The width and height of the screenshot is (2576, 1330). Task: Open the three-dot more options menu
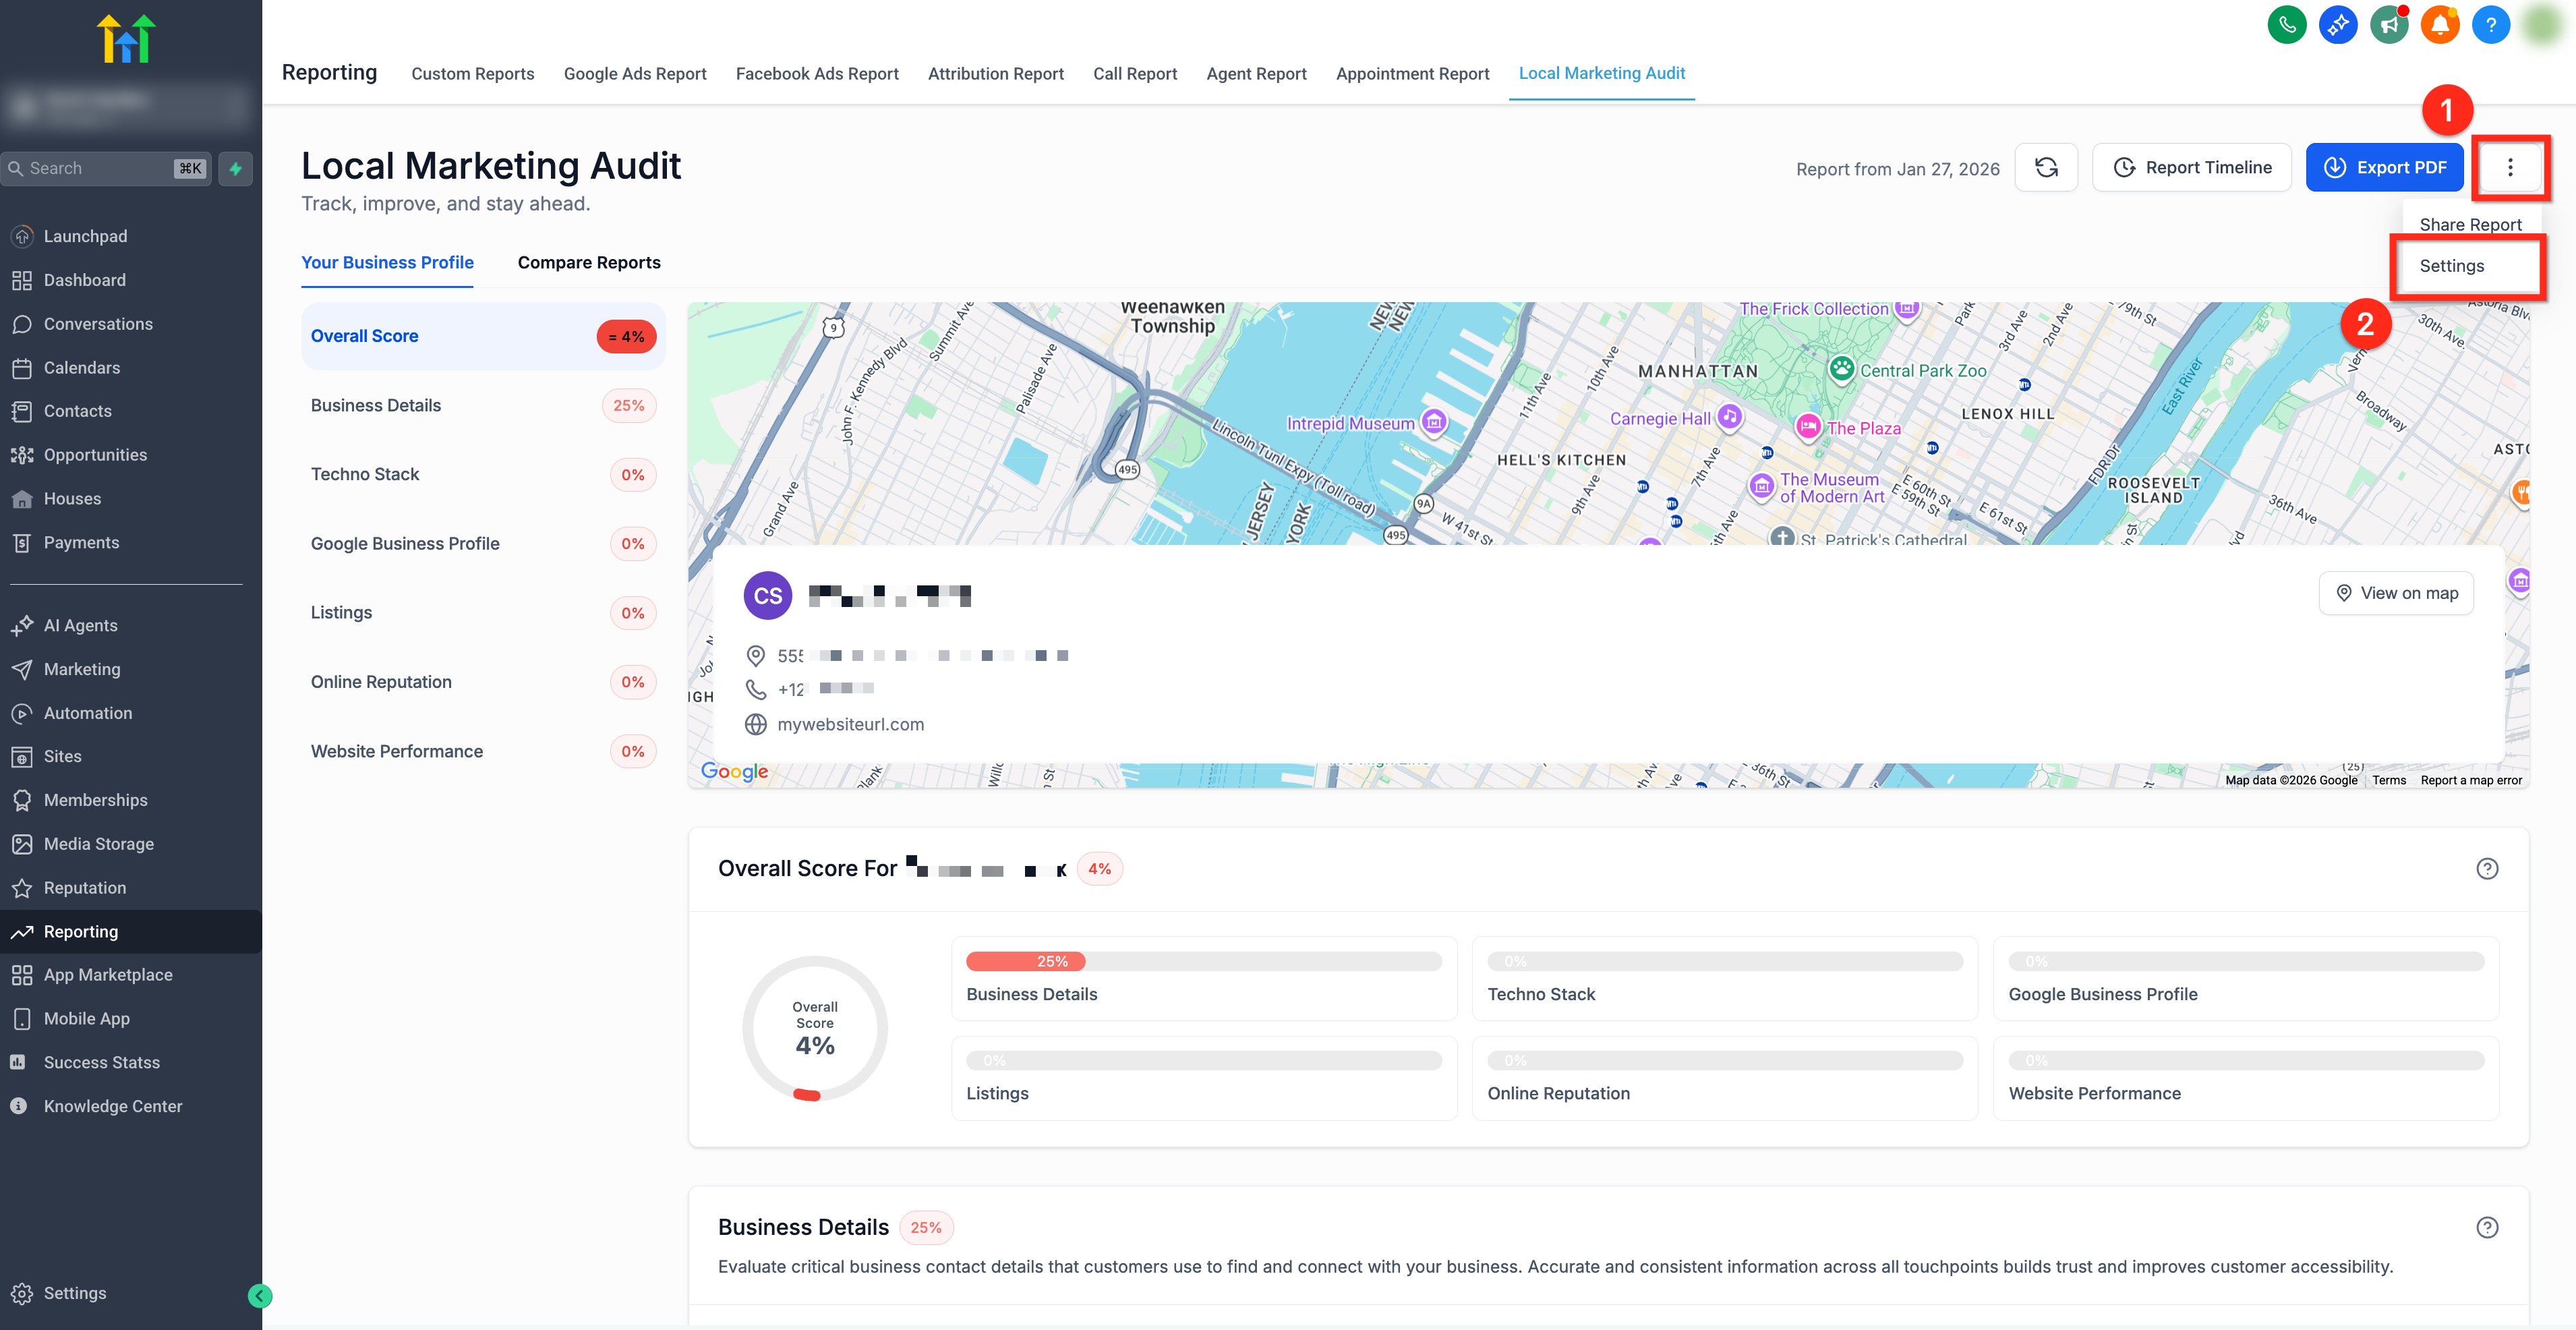click(x=2509, y=168)
